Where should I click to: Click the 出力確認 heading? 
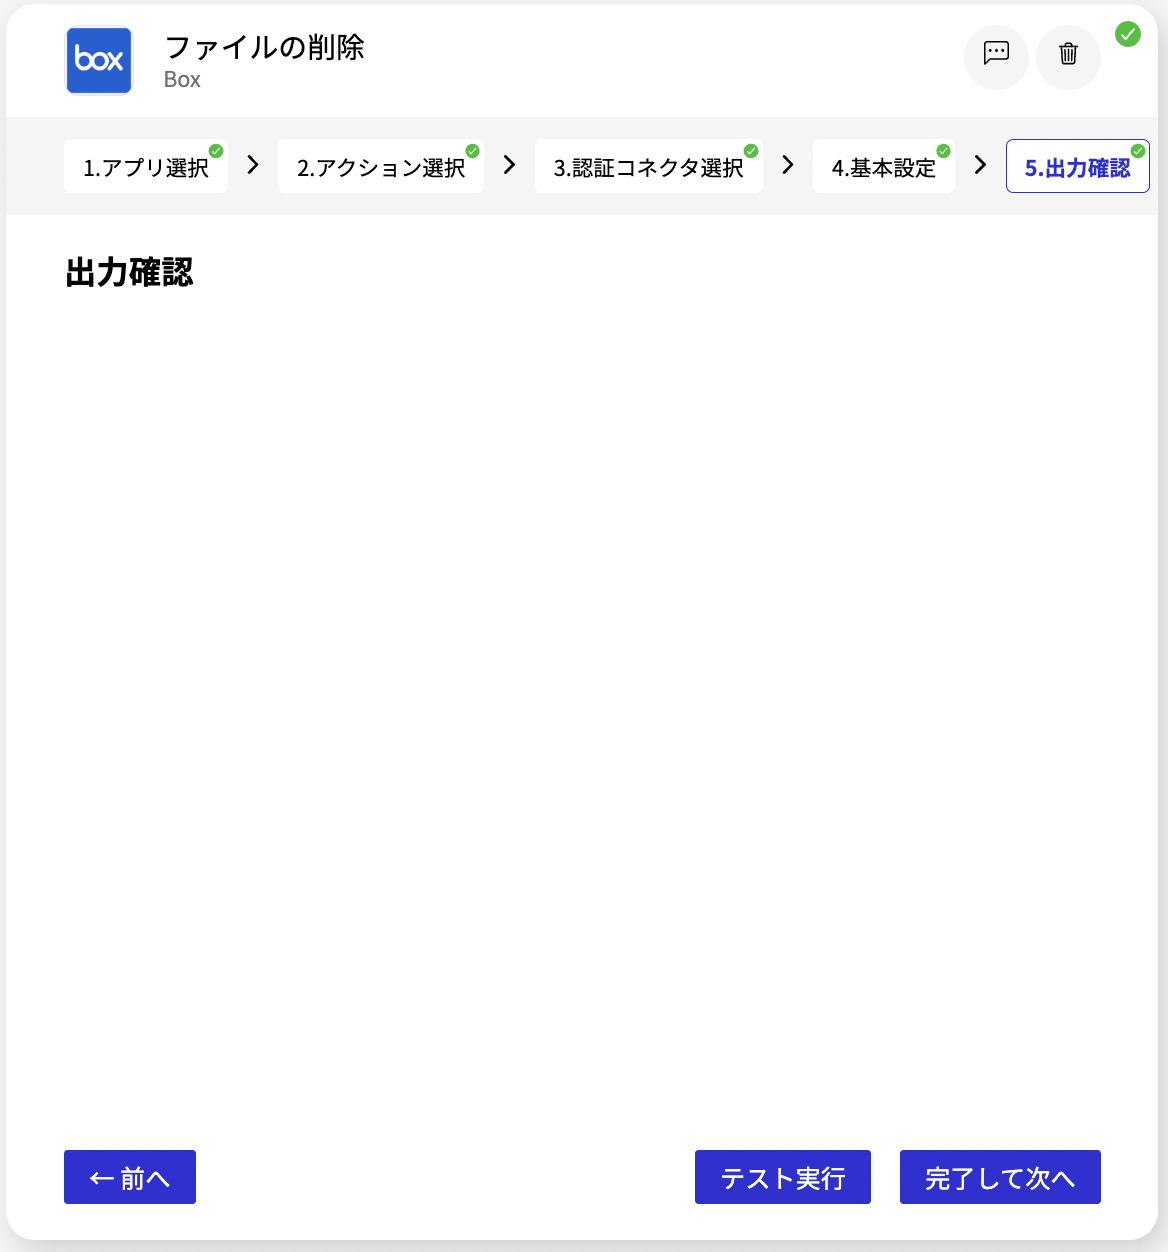click(x=129, y=272)
